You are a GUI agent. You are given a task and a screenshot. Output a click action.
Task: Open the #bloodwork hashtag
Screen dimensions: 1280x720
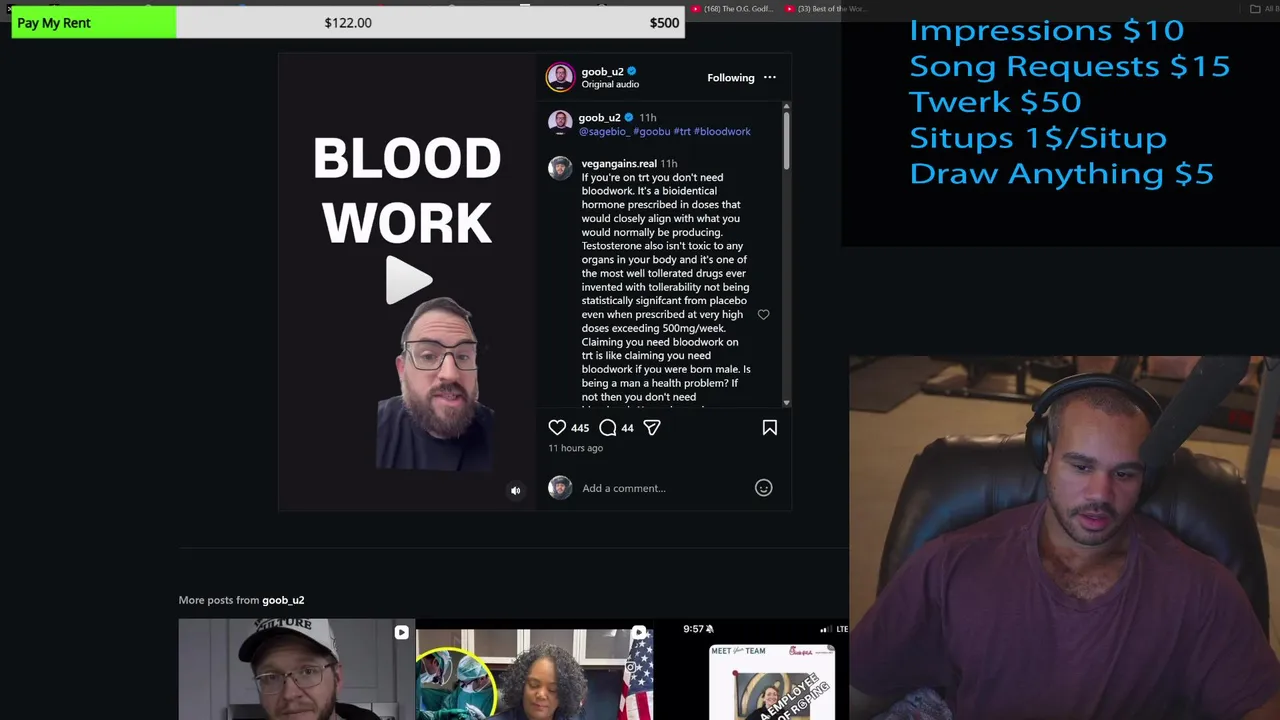(722, 131)
